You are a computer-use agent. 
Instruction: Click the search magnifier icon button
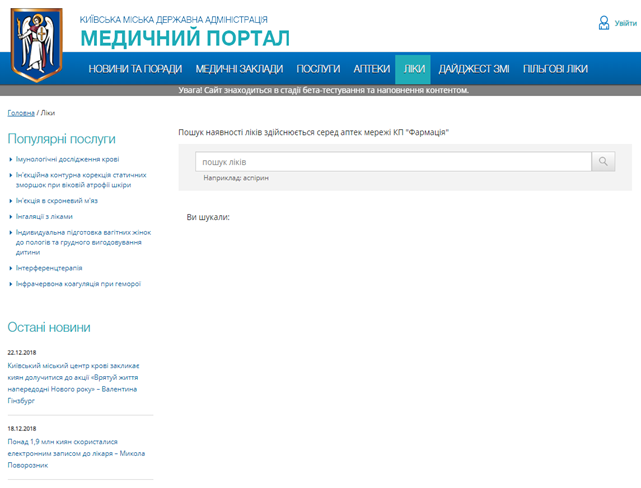coord(603,162)
